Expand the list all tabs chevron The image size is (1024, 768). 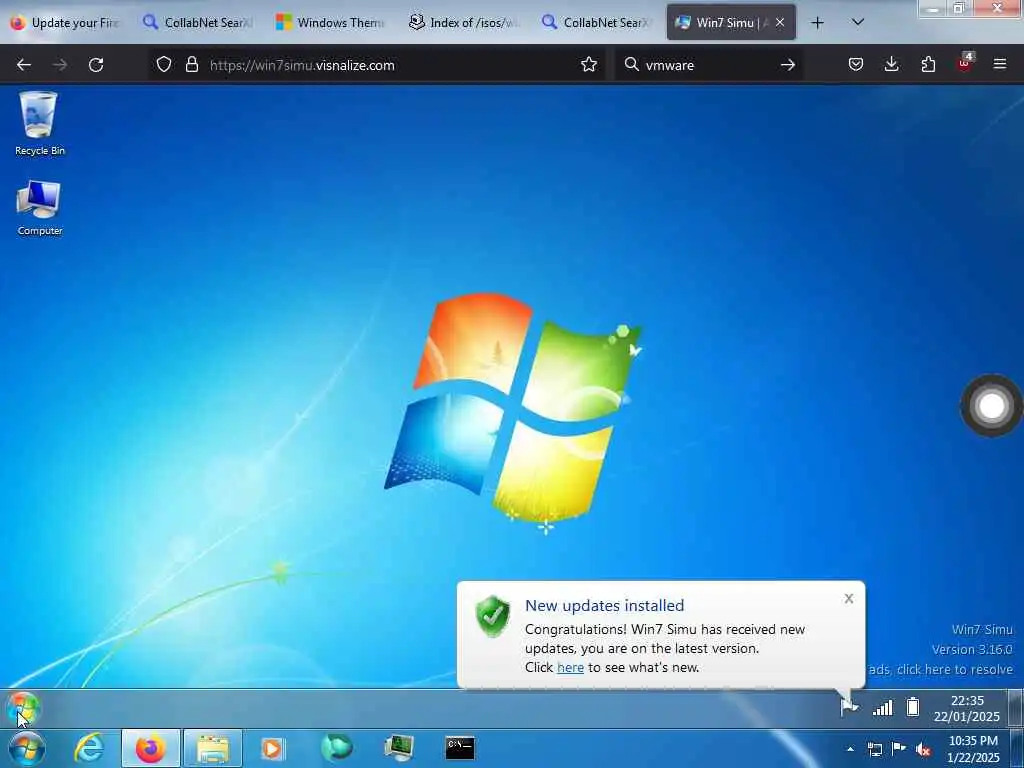[x=858, y=22]
